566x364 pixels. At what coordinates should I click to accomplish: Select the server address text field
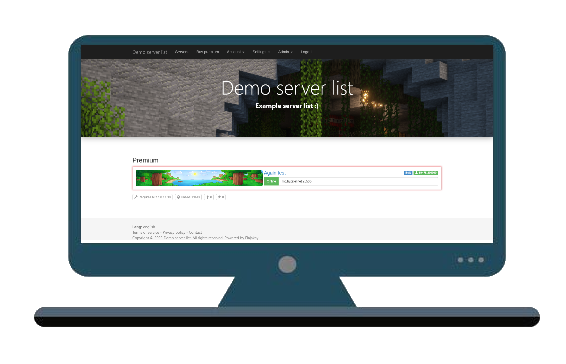358,181
